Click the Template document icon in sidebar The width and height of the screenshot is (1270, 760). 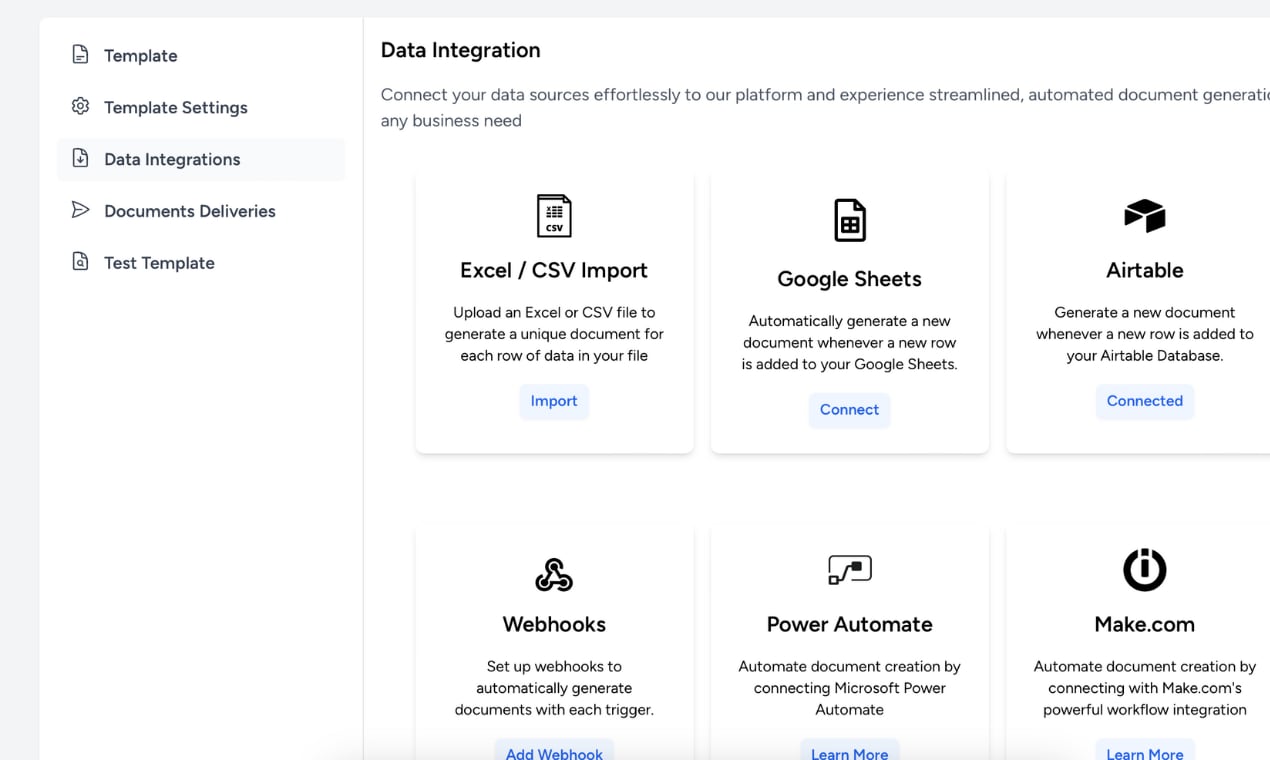pyautogui.click(x=81, y=55)
